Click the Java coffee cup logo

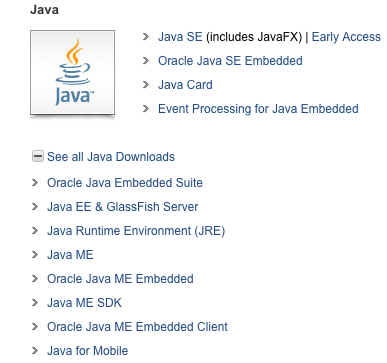[72, 73]
